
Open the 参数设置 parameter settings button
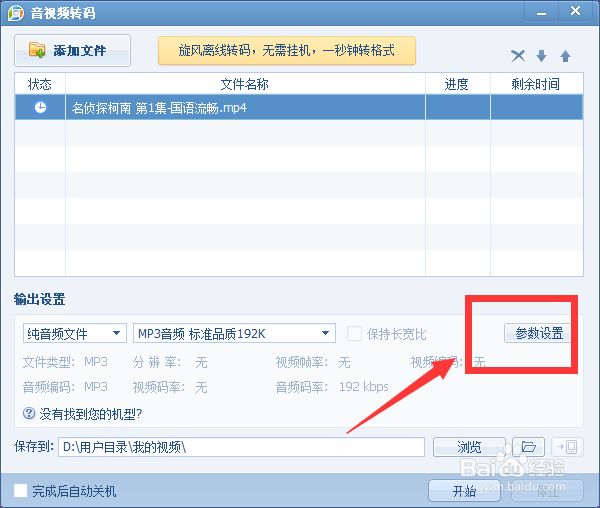tap(539, 333)
